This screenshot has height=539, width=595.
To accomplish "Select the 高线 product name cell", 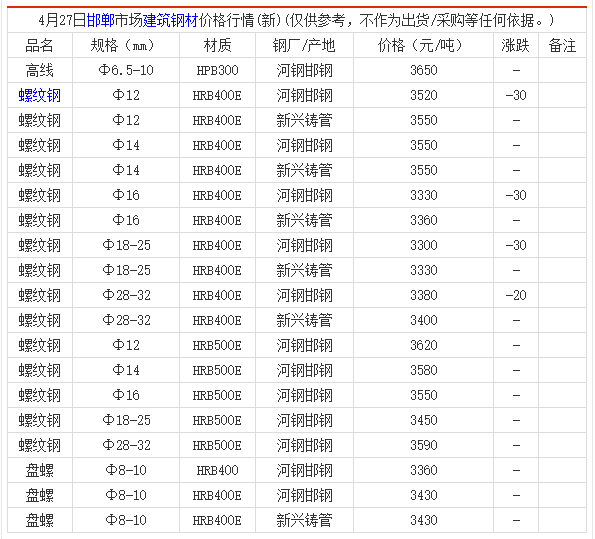I will pos(40,70).
